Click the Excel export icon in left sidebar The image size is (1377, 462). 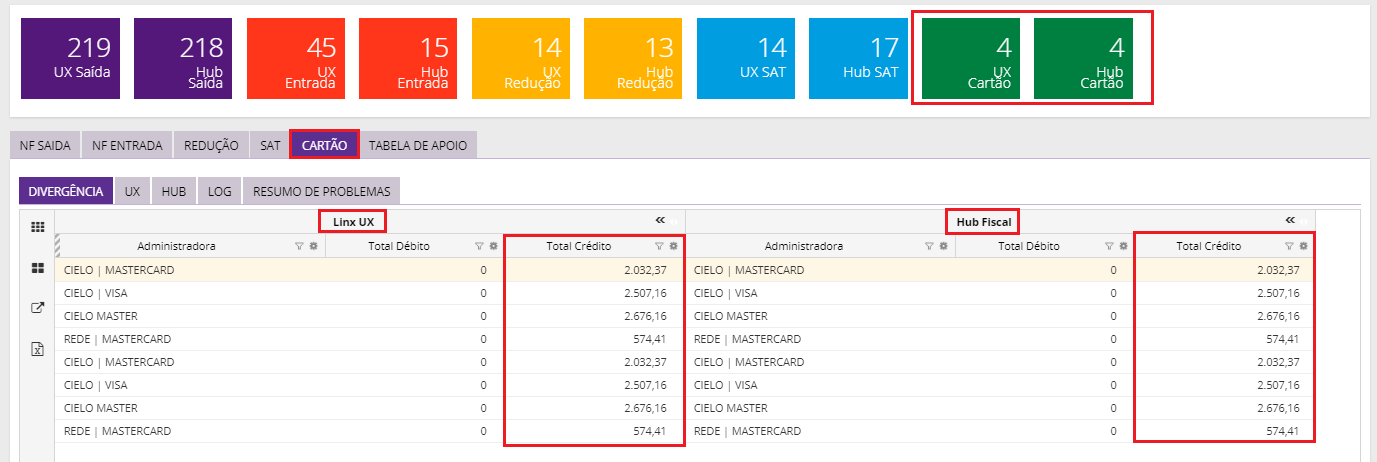38,349
